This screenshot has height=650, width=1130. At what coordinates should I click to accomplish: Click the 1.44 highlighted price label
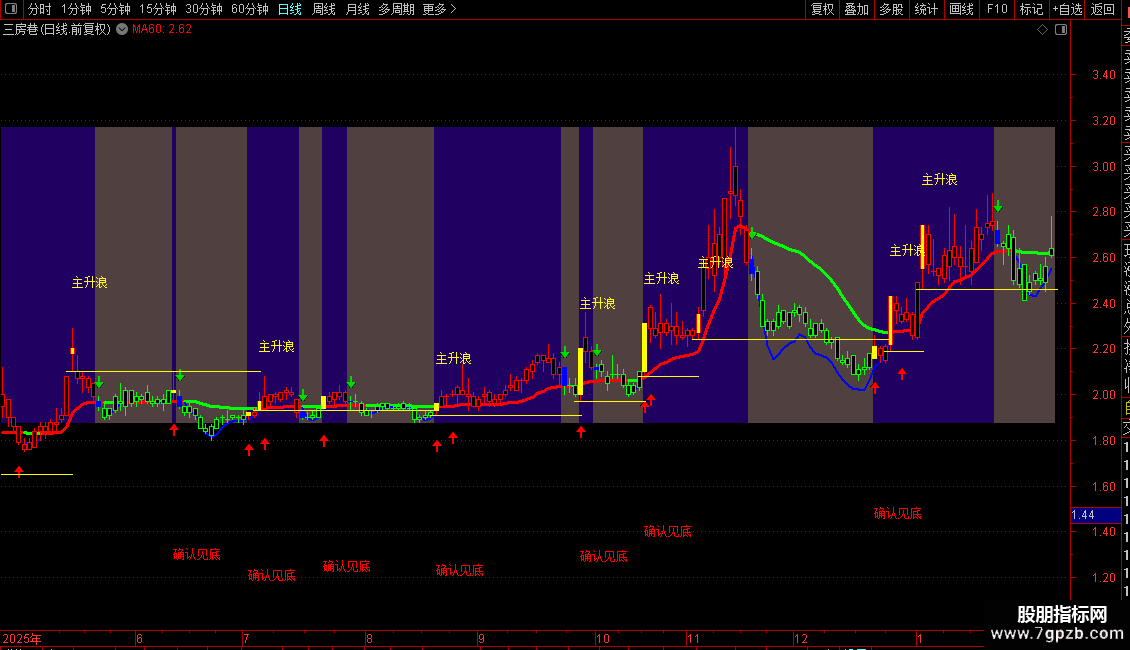point(1096,515)
